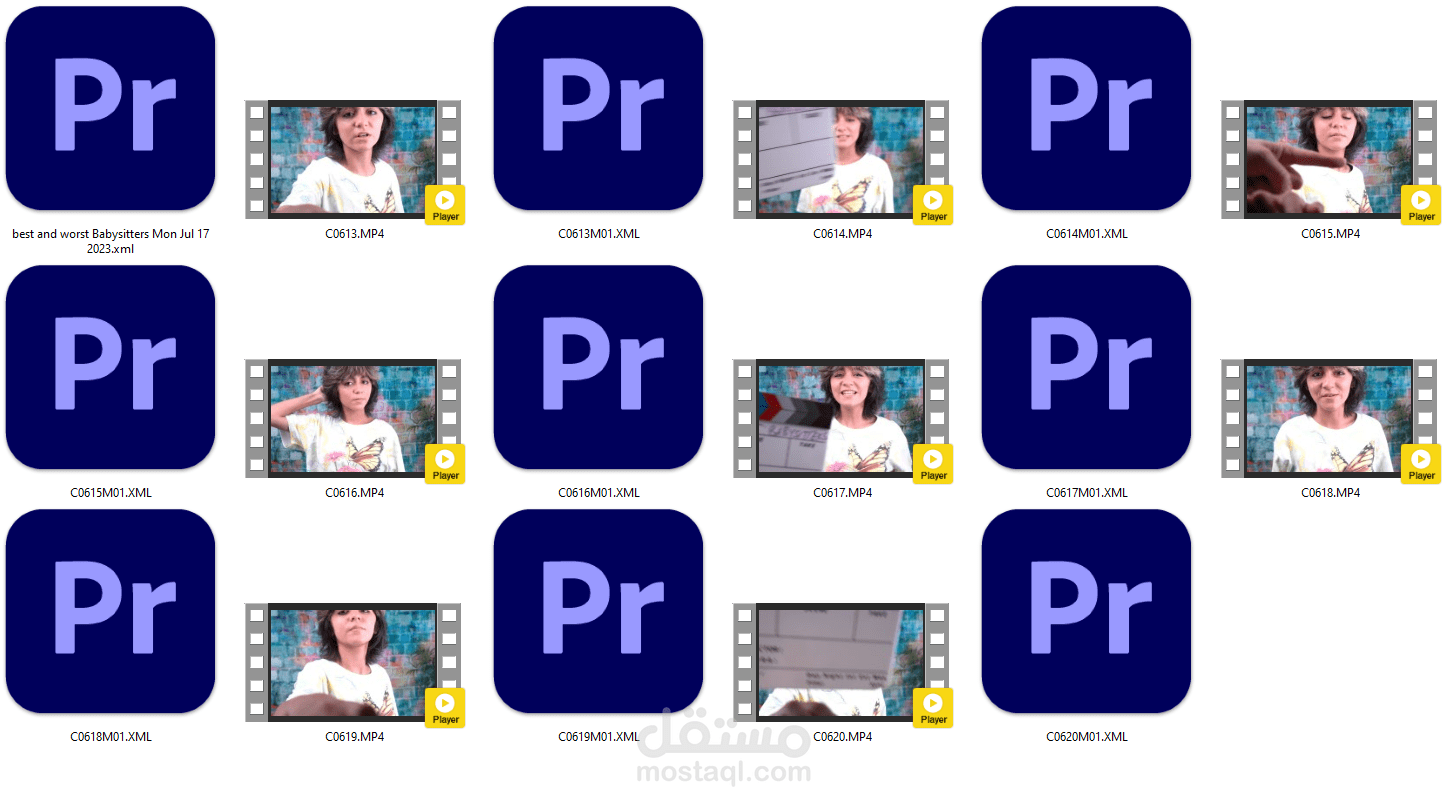Select the C0616M01.XML Premiere file icon
Viewport: 1448px width, 803px height.
598,367
